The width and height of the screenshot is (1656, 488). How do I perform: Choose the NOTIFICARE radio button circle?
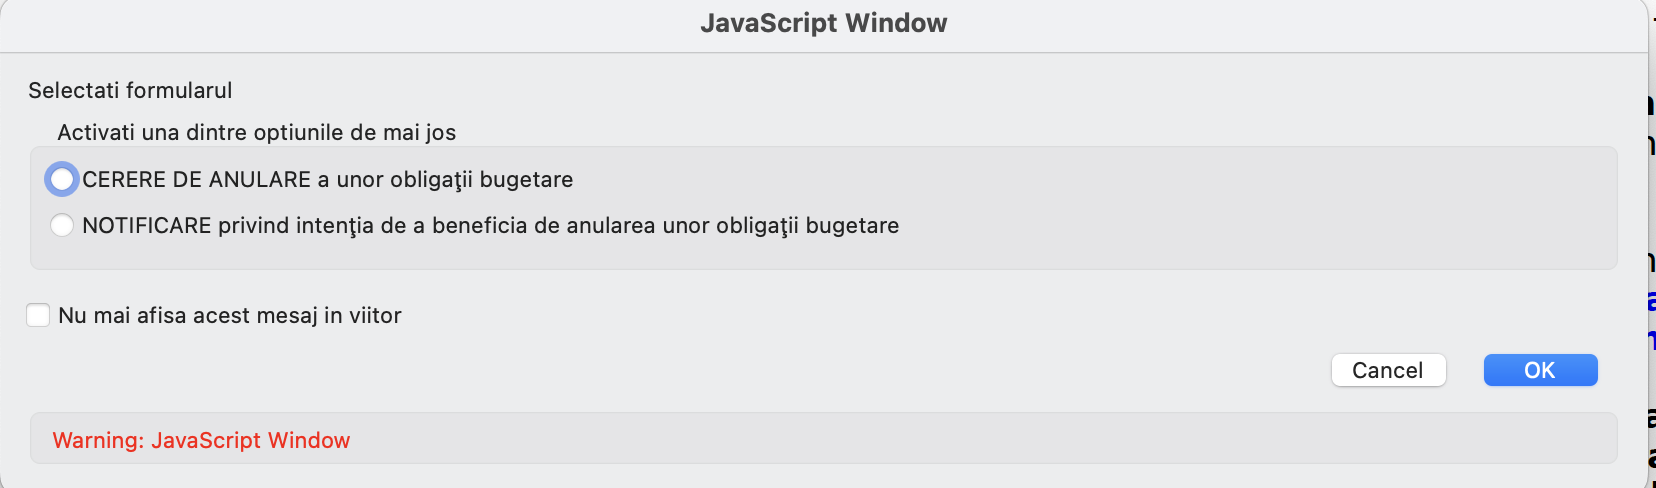pyautogui.click(x=62, y=226)
